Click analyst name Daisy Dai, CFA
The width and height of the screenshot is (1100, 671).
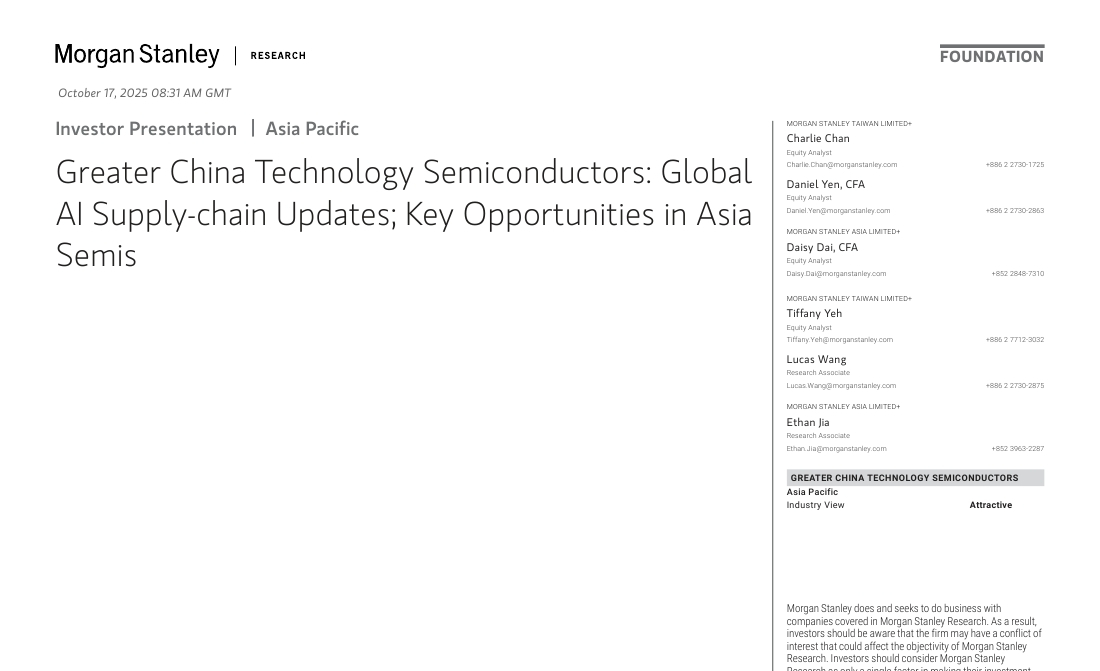click(x=822, y=248)
